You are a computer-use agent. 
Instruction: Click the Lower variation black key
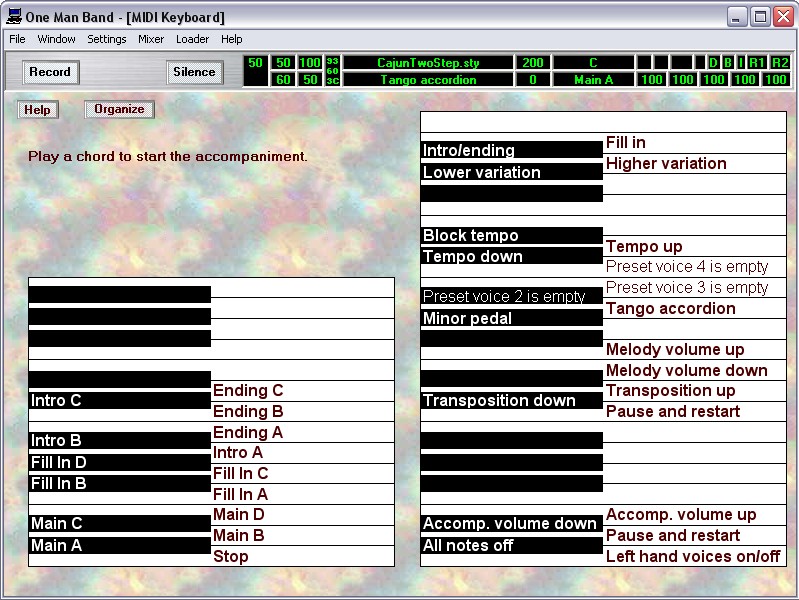(512, 172)
